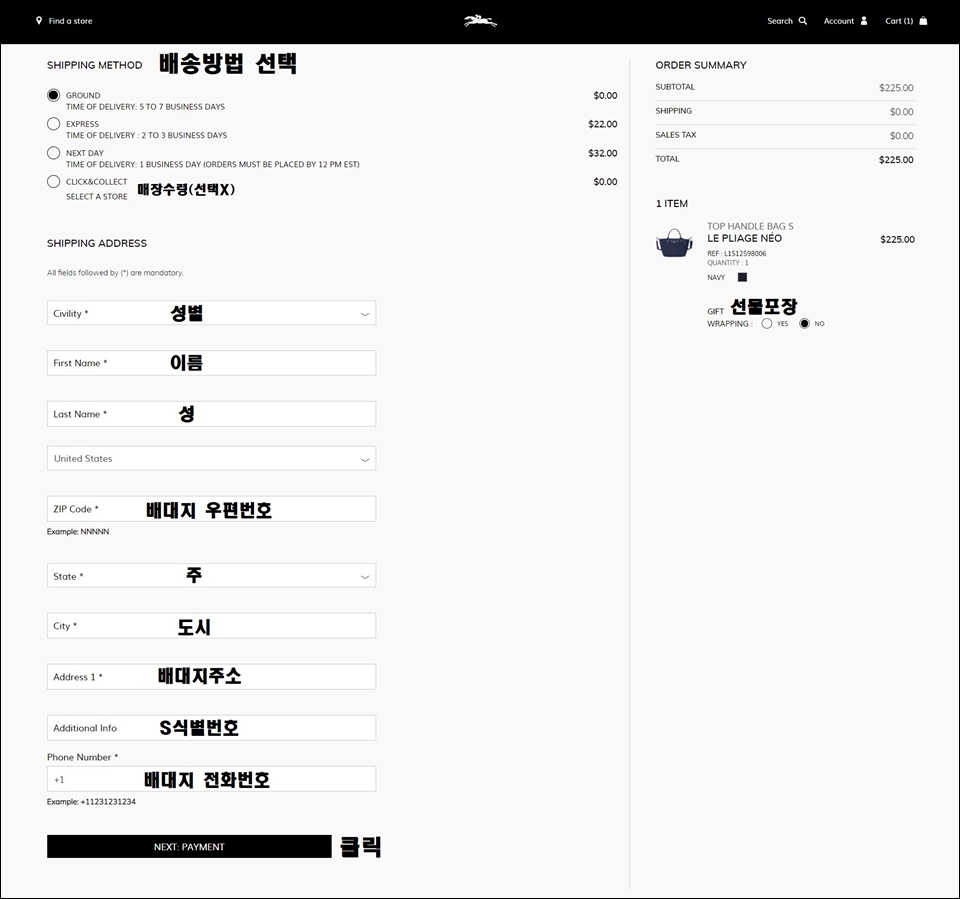Click the City input field

[211, 626]
